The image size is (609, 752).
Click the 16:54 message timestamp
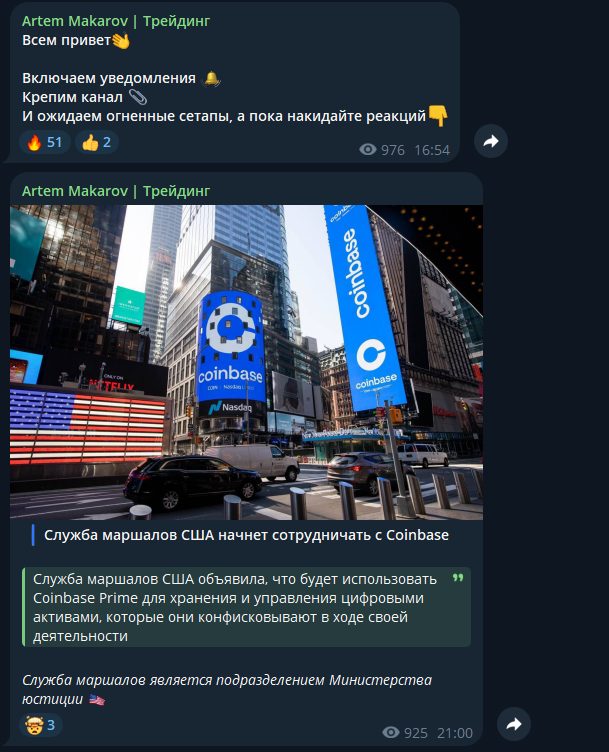[x=432, y=150]
